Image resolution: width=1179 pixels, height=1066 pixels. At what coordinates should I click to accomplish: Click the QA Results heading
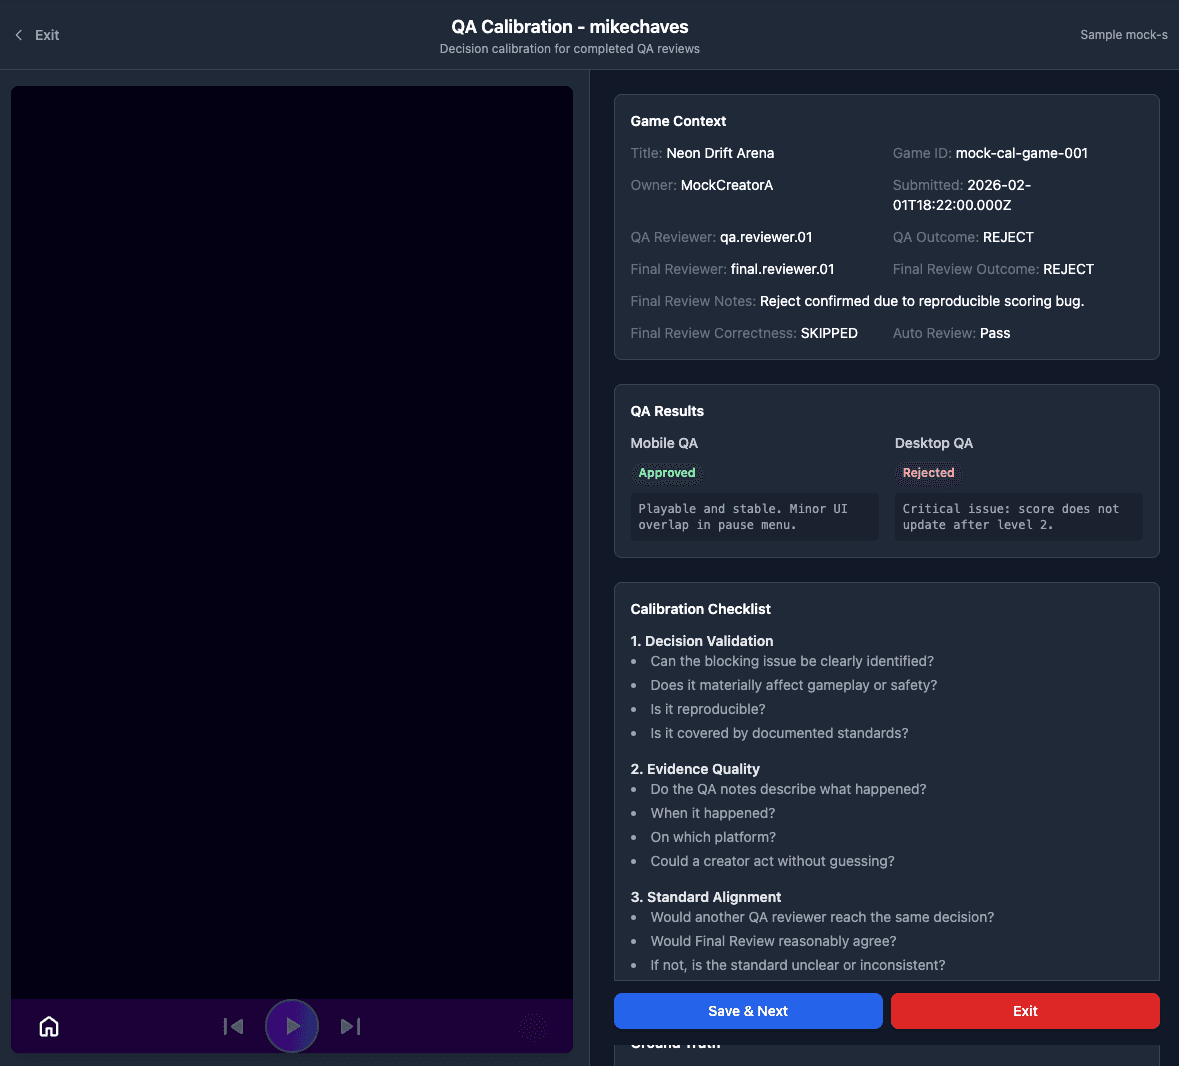(x=667, y=411)
